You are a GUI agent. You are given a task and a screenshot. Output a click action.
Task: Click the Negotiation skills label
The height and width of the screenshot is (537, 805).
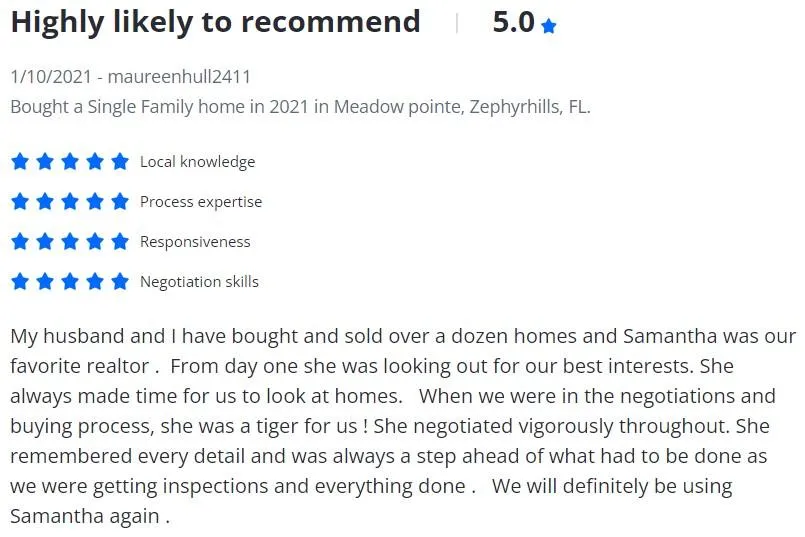tap(199, 282)
